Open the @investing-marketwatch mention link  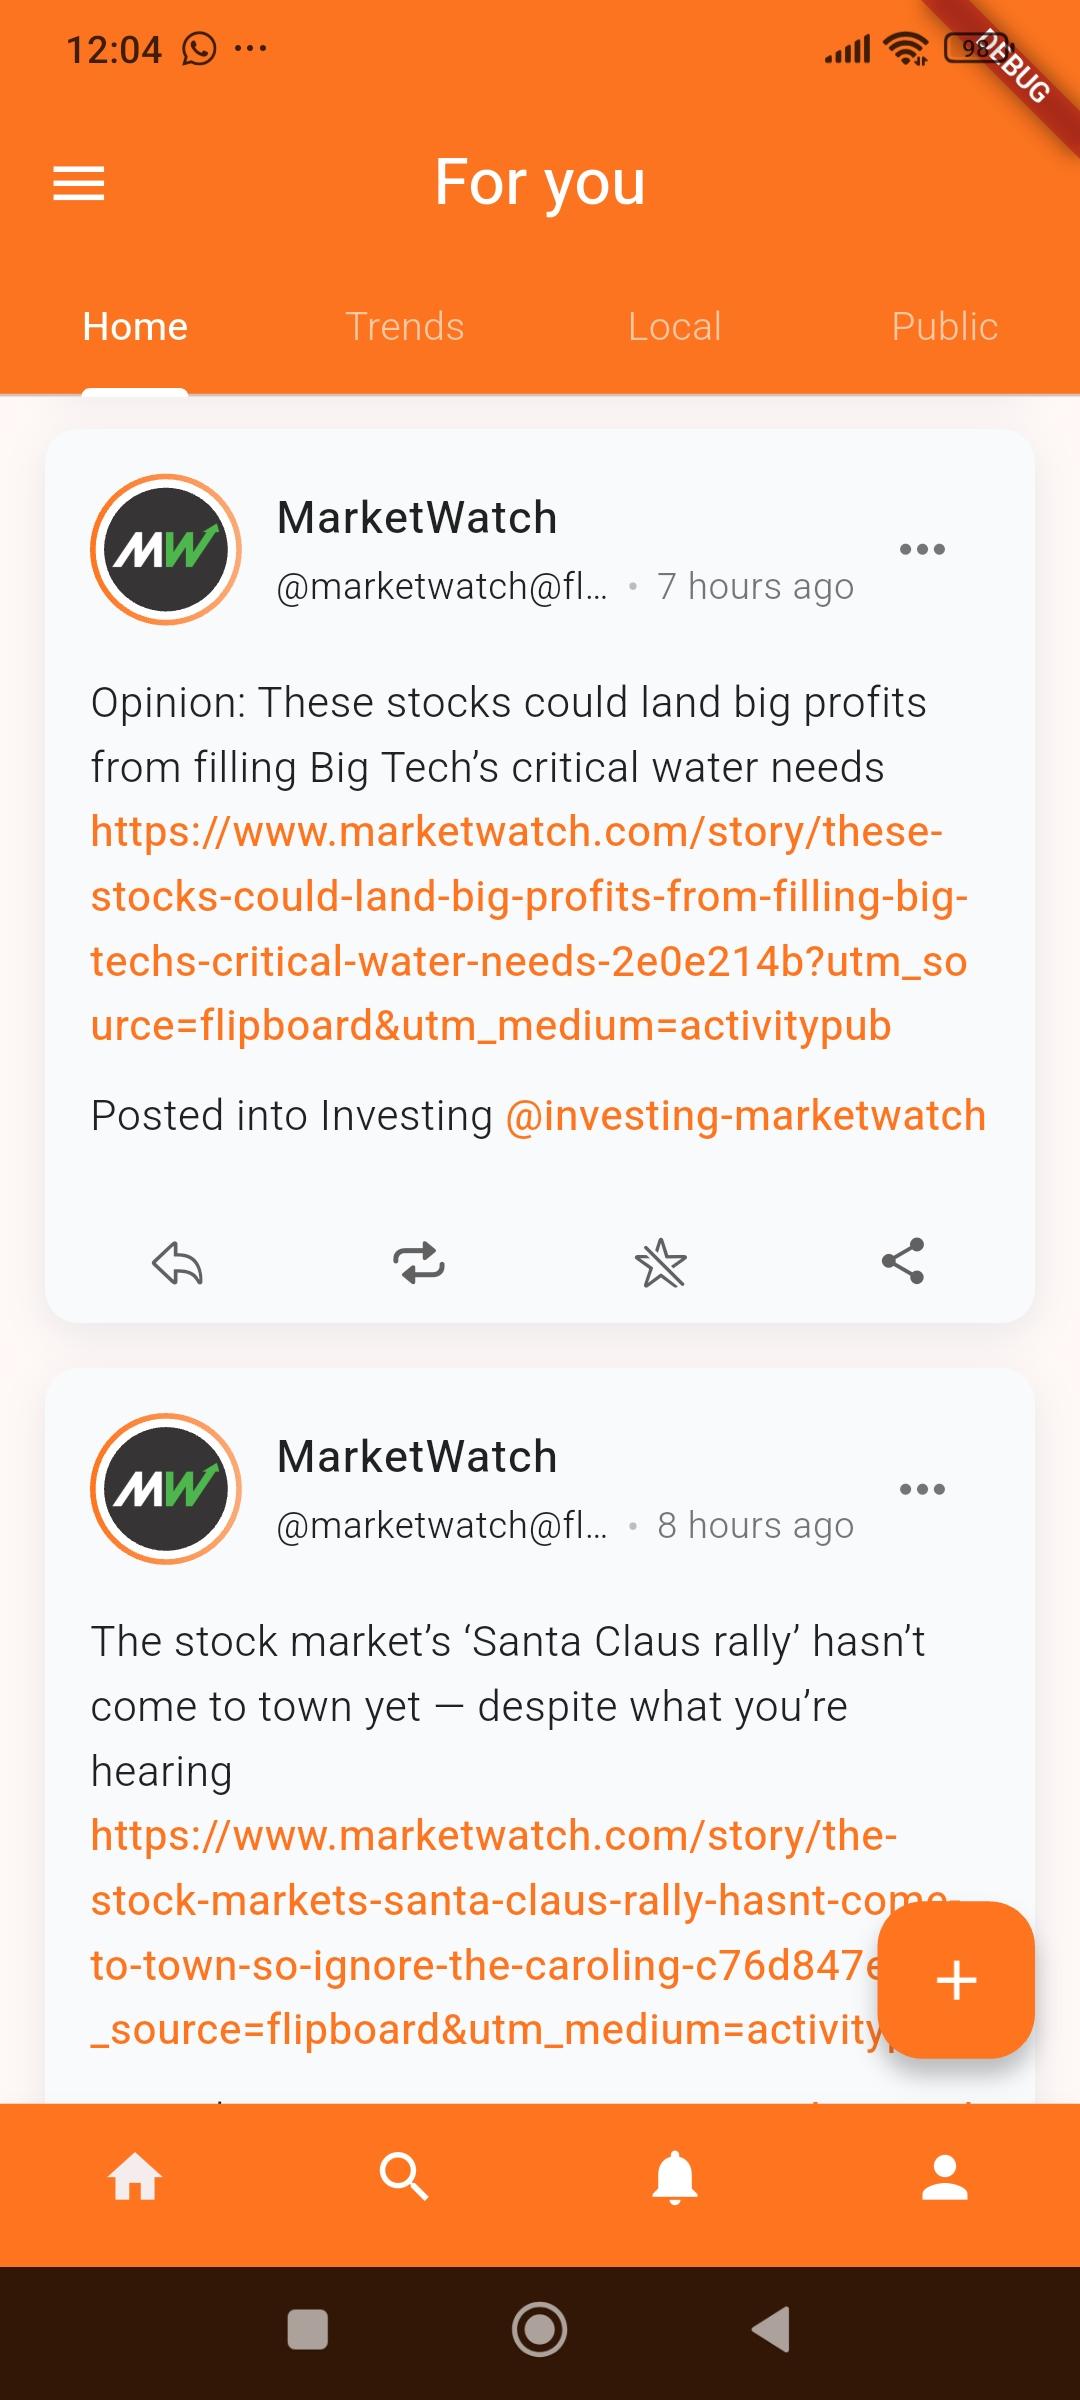[746, 1116]
